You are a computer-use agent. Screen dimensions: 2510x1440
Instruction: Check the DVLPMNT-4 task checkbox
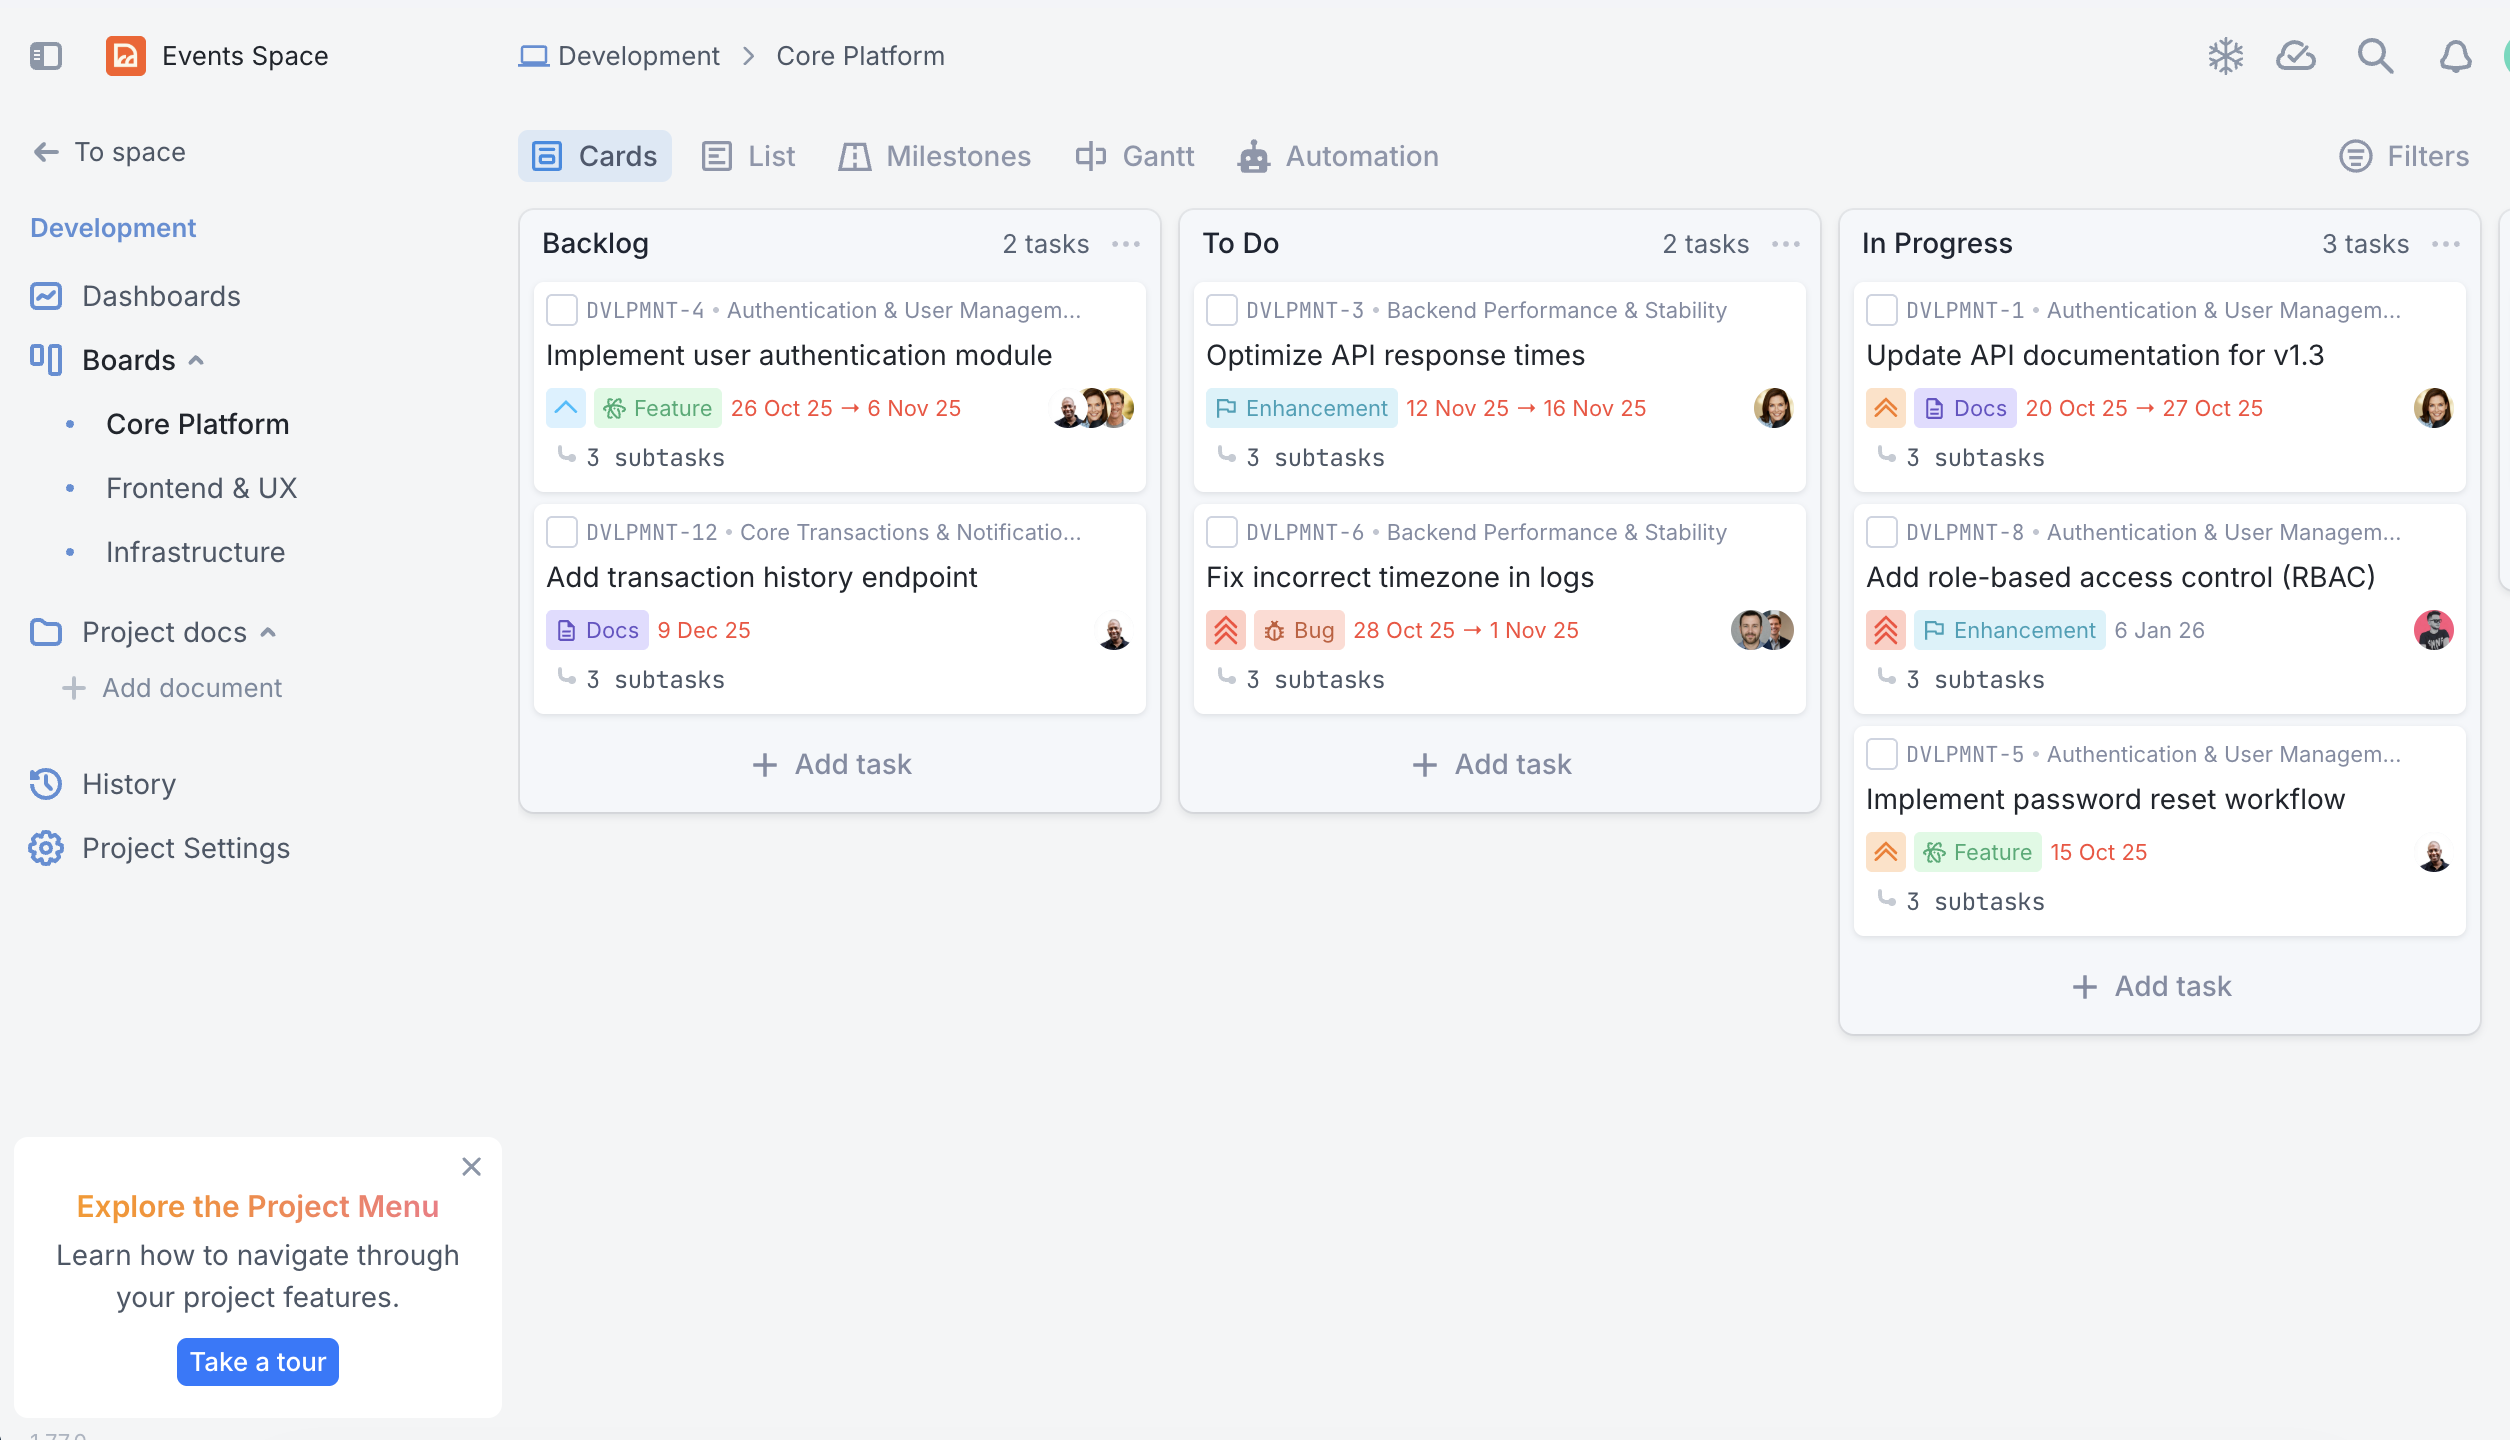pyautogui.click(x=562, y=310)
